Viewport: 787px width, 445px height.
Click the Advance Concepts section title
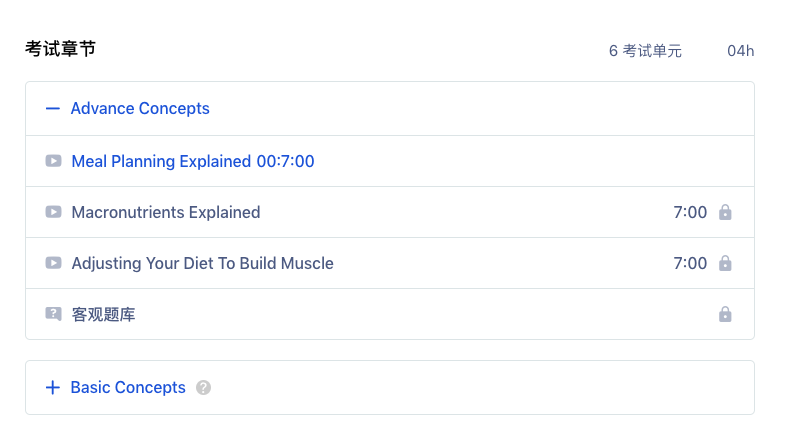pyautogui.click(x=140, y=108)
